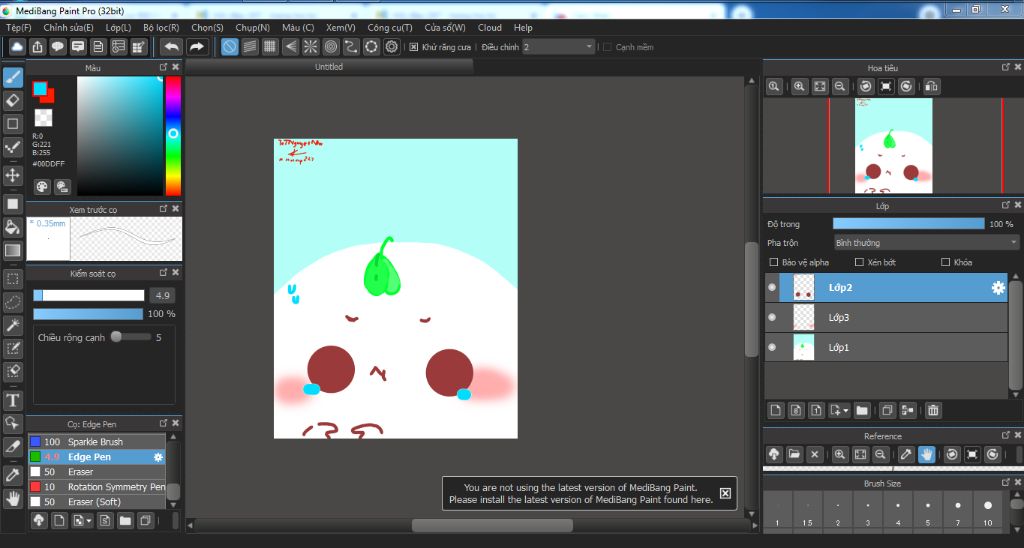Open the Bộ lọc(R) menu
The image size is (1024, 548).
coord(161,27)
